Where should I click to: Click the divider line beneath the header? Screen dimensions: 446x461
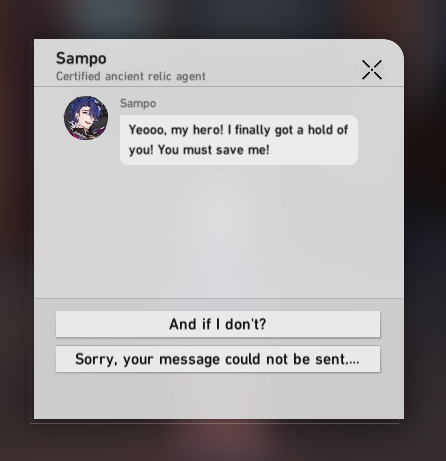219,86
